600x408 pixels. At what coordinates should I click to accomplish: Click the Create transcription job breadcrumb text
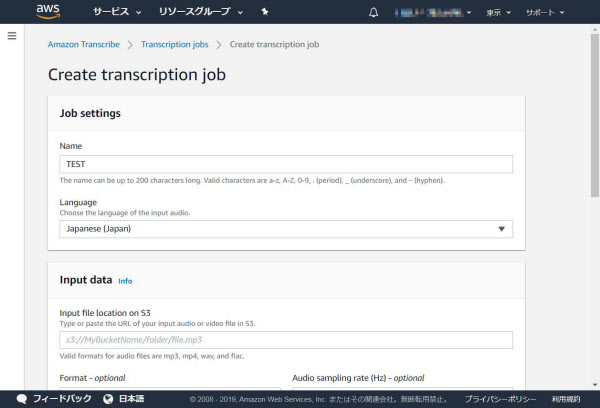[274, 44]
